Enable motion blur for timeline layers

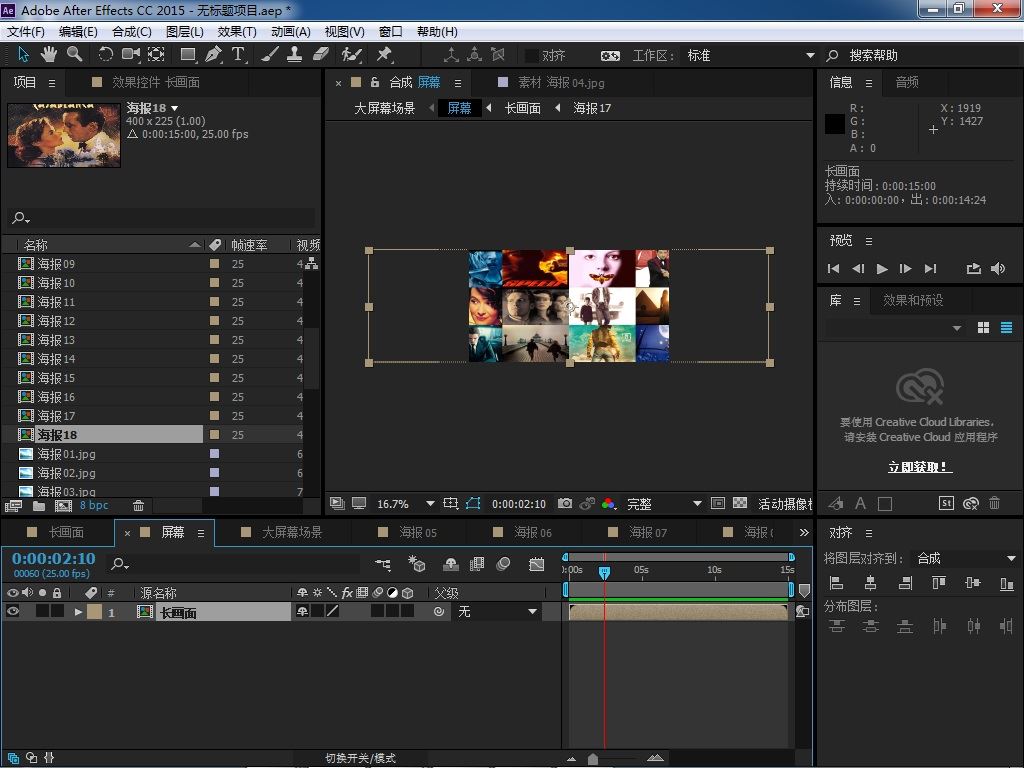click(x=503, y=564)
